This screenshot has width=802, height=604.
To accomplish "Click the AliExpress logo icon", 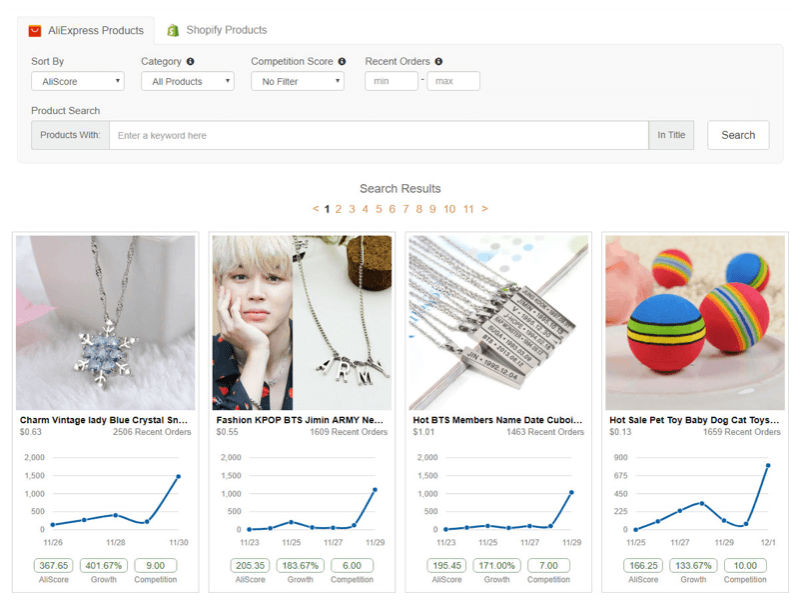I will tap(35, 31).
